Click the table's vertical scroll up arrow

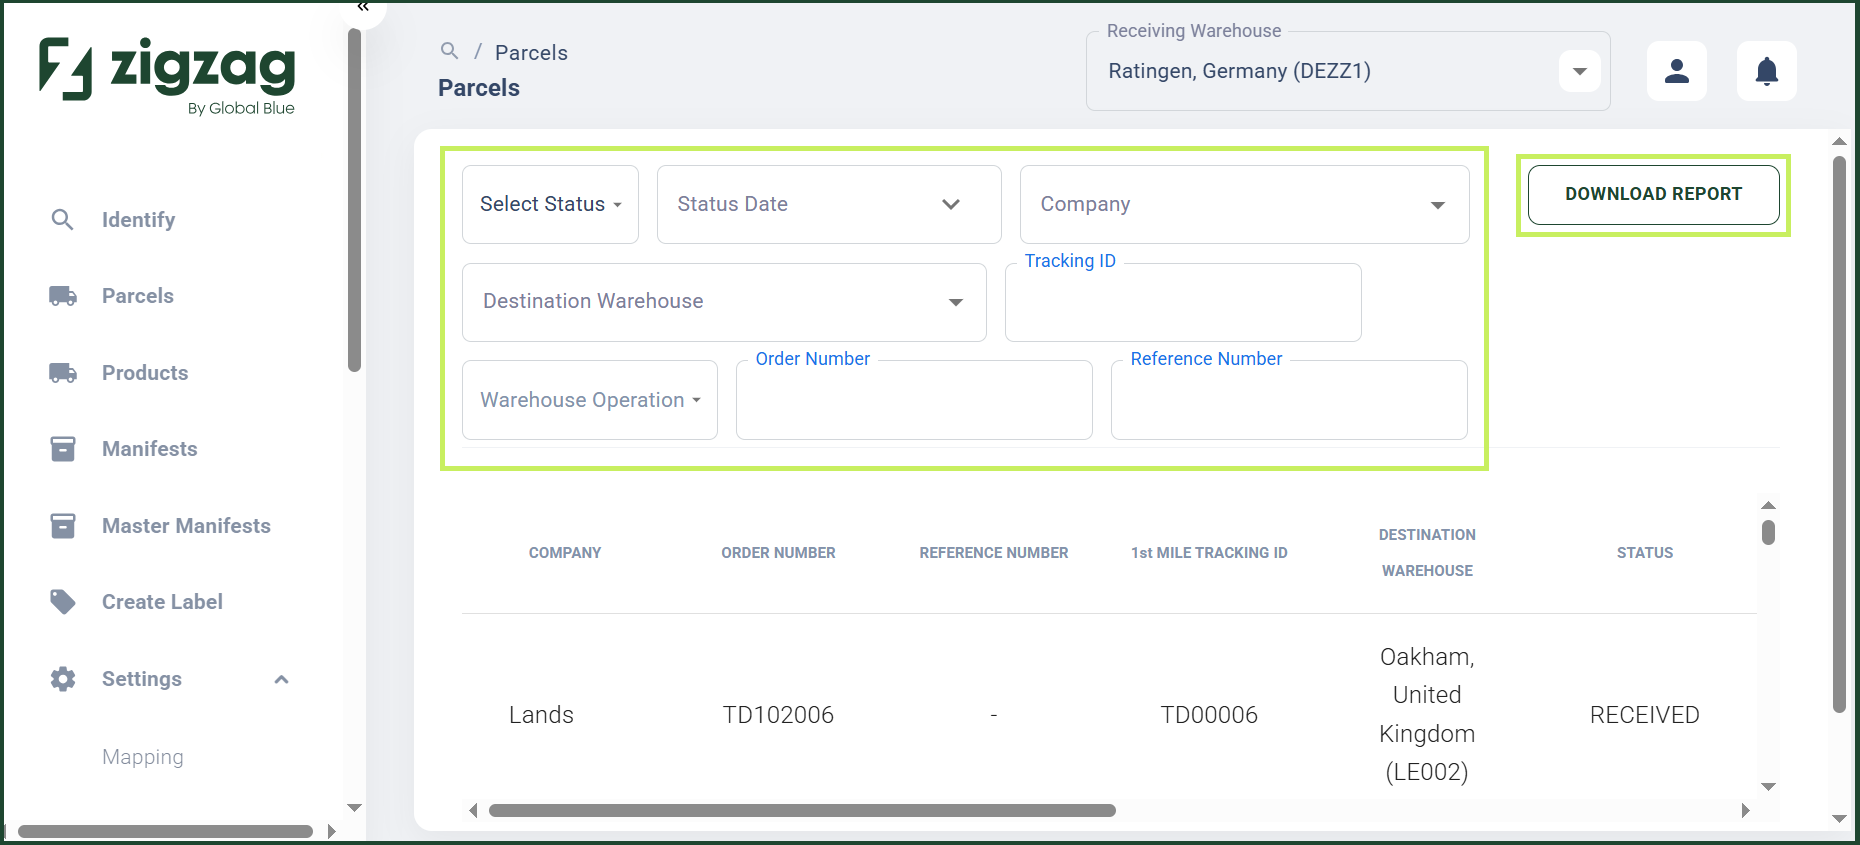click(x=1768, y=505)
